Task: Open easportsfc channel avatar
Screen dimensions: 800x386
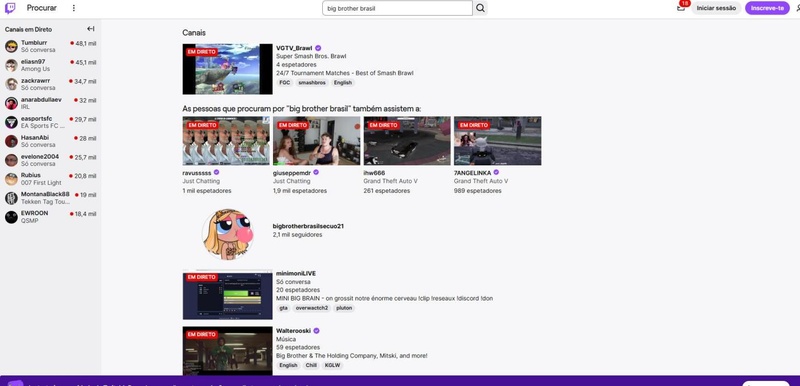Action: [11, 122]
